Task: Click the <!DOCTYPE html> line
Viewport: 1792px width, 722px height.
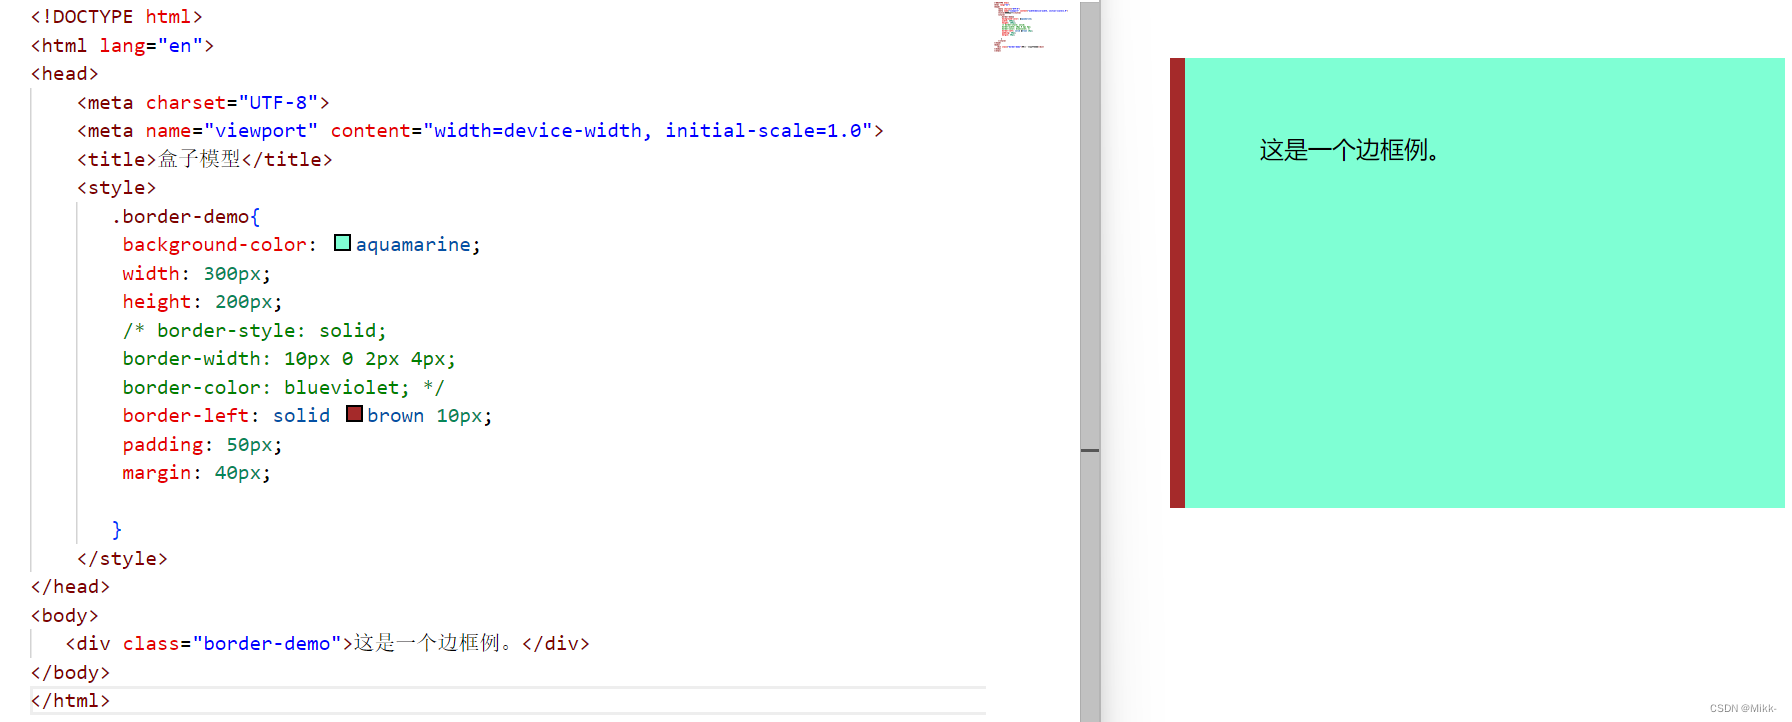Action: [x=116, y=17]
